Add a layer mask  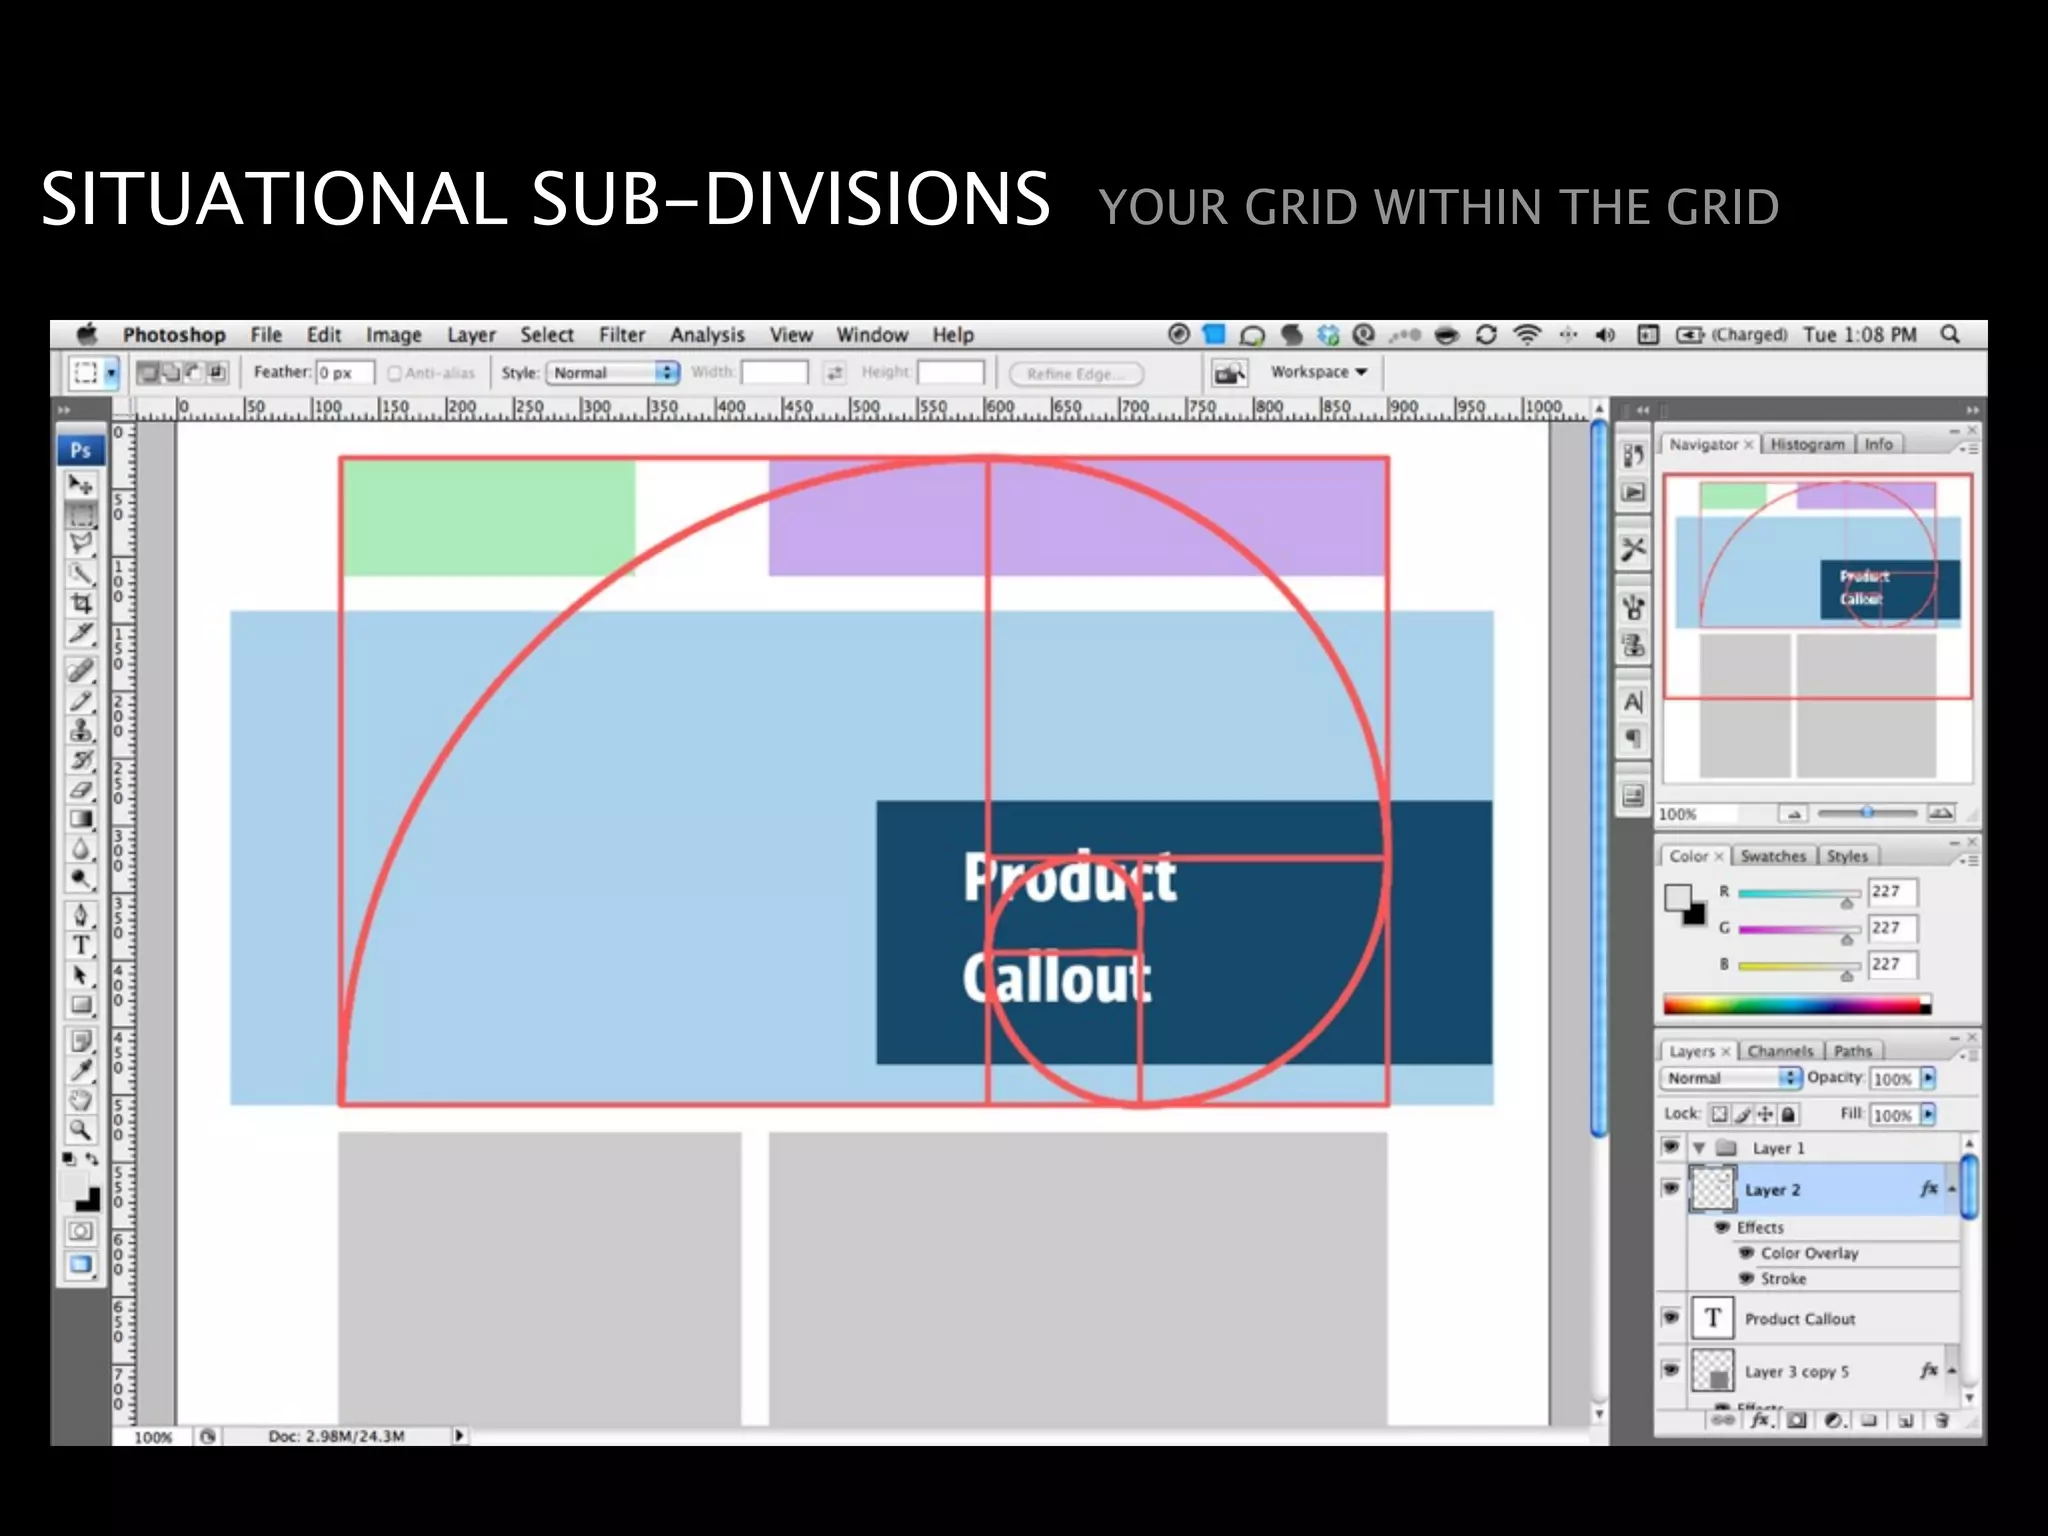coord(1797,1420)
